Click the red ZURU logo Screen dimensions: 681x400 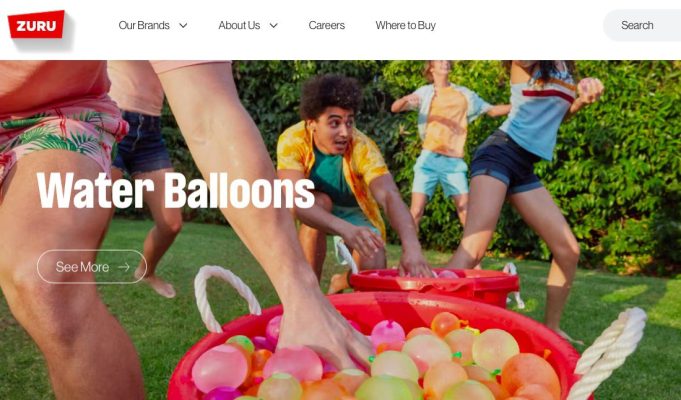[x=36, y=24]
